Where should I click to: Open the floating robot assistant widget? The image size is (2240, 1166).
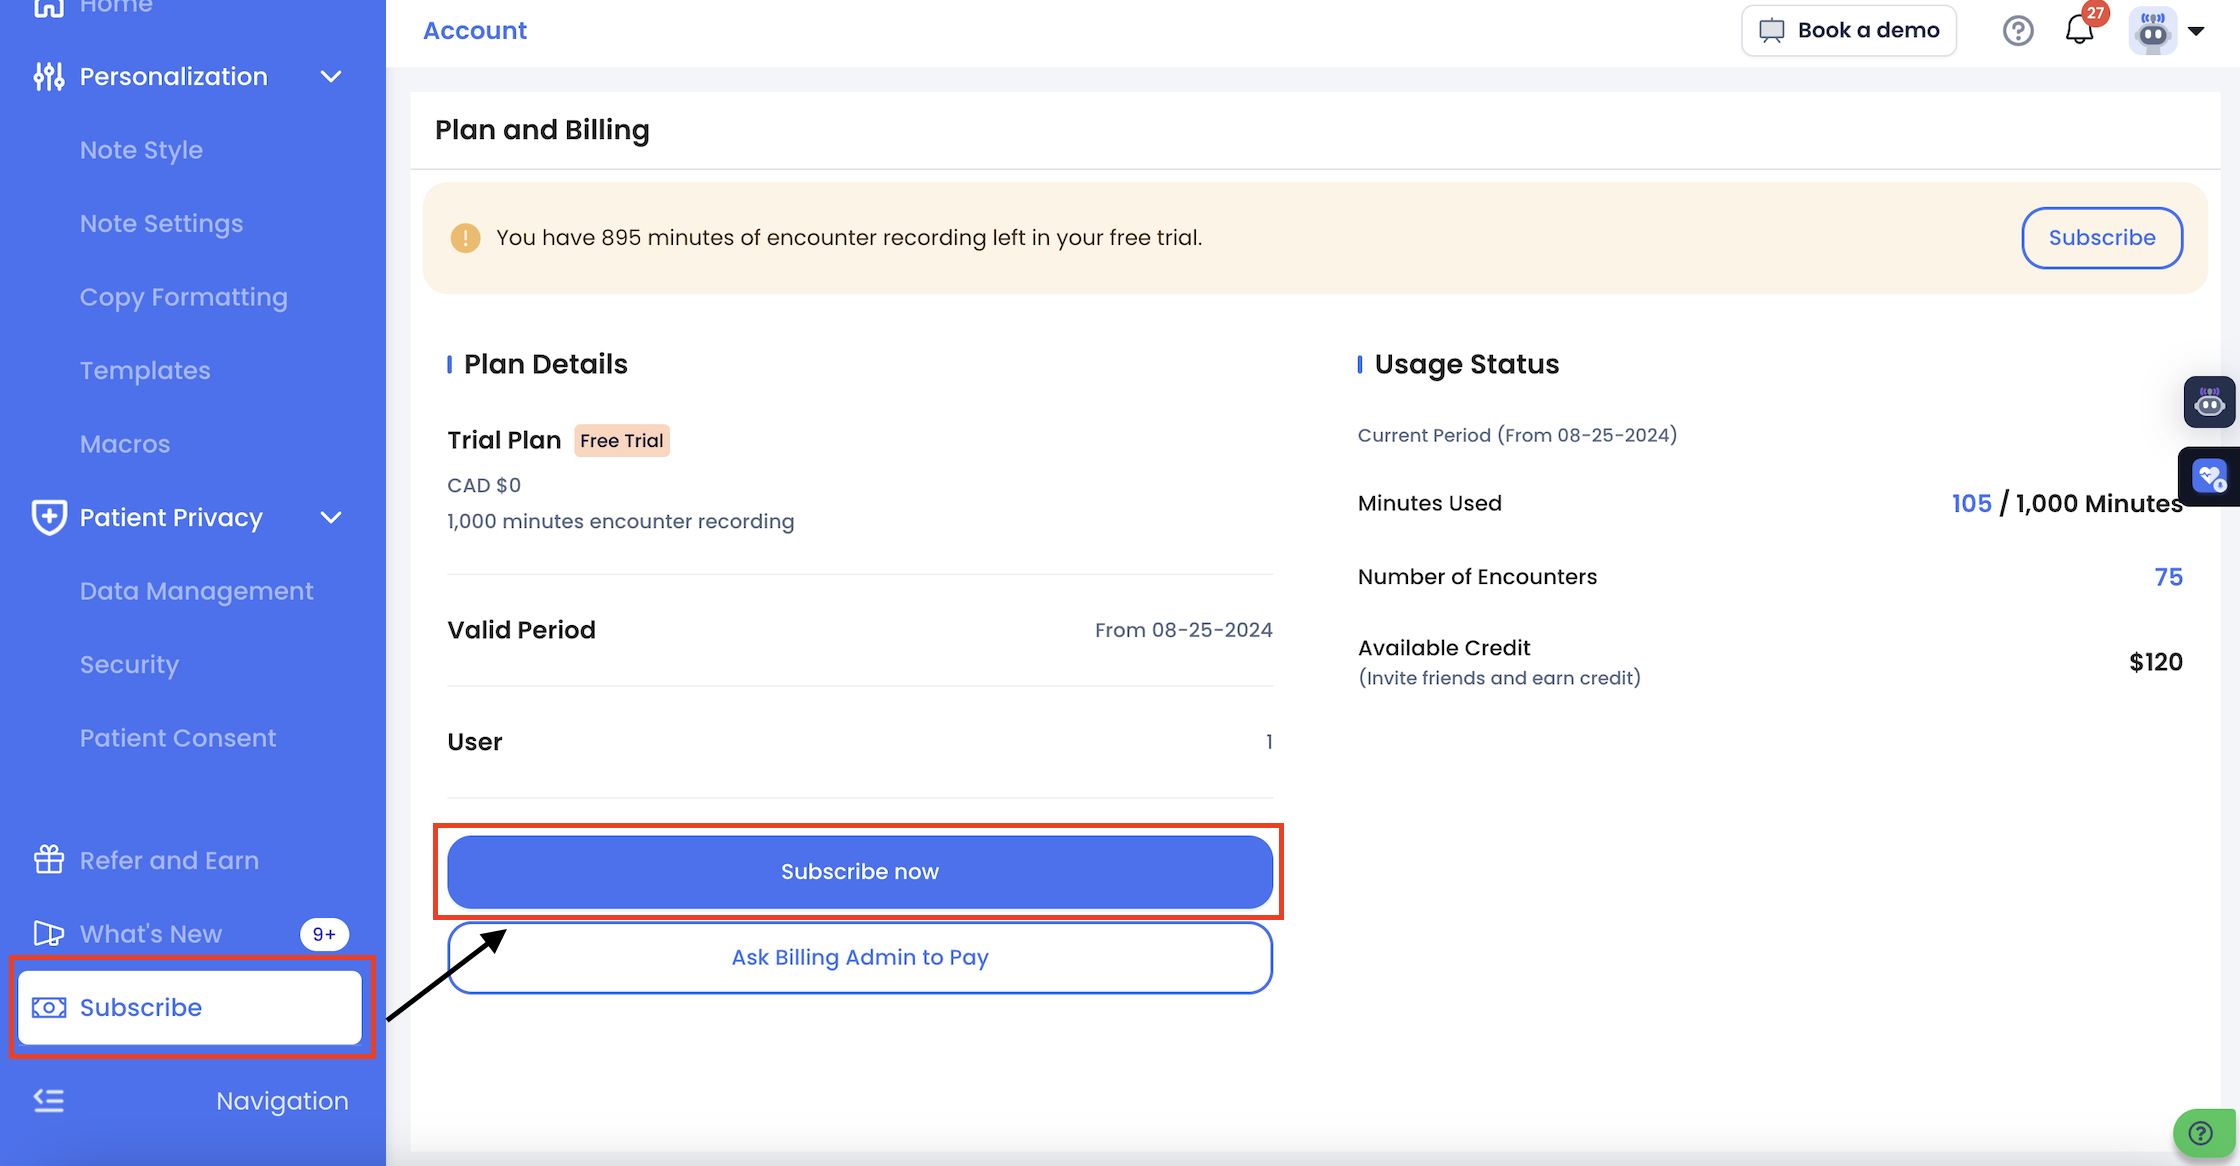(2209, 403)
